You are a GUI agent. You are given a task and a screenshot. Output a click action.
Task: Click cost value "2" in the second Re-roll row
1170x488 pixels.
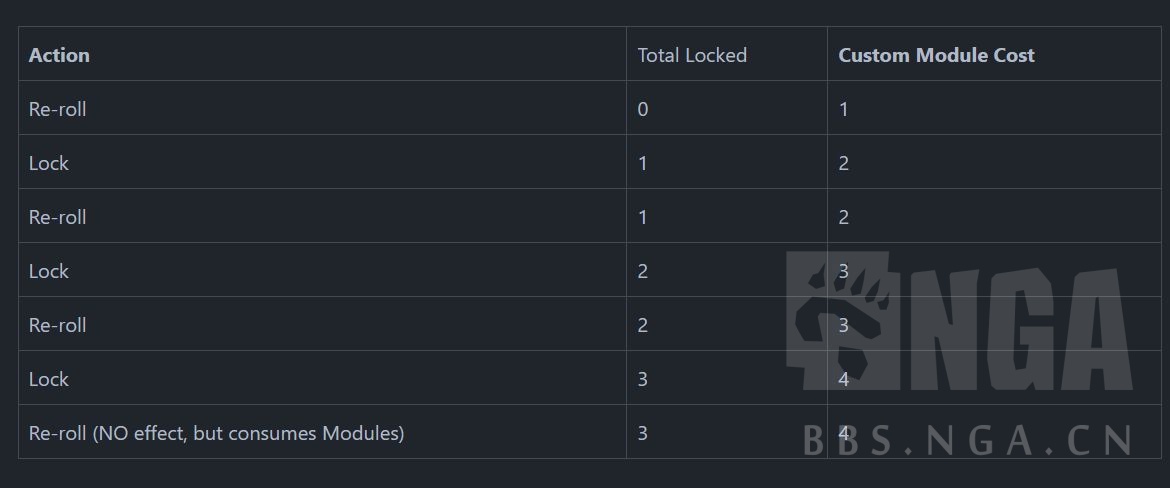[x=844, y=217]
